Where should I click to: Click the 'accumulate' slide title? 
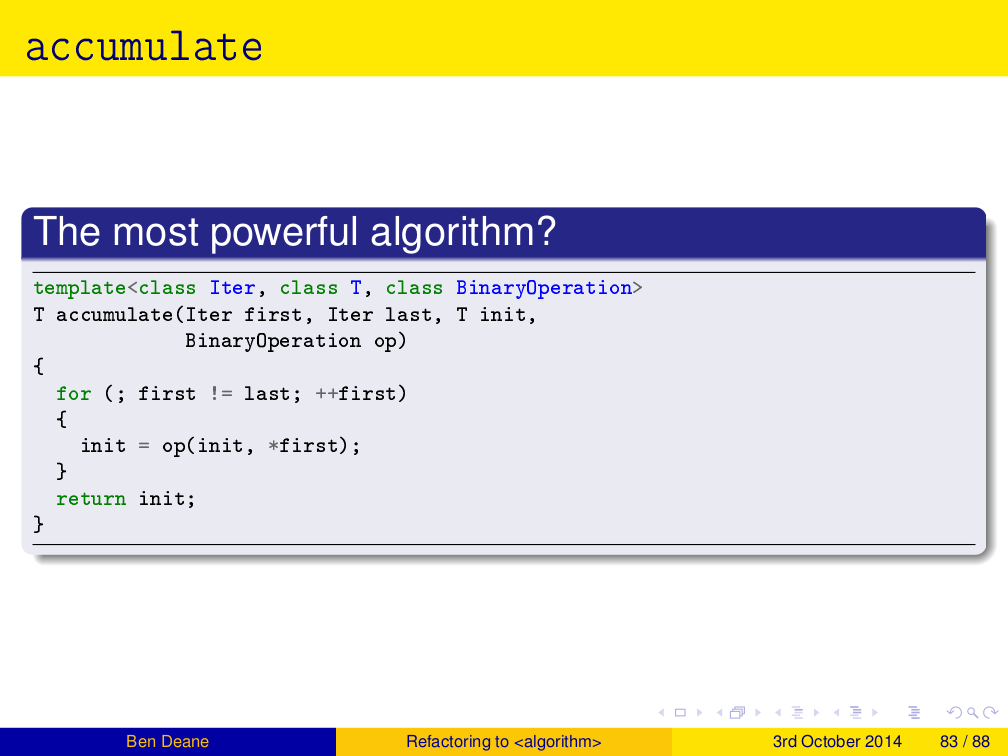point(144,47)
